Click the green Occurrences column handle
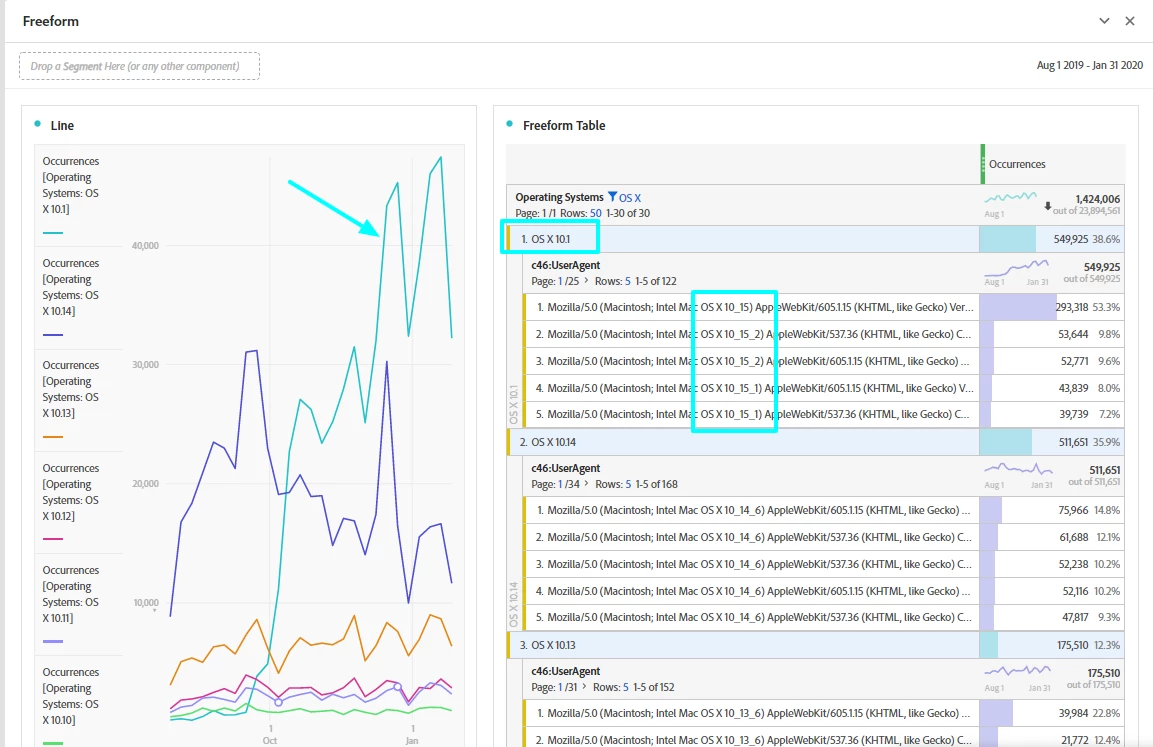This screenshot has height=747, width=1153. click(x=983, y=164)
